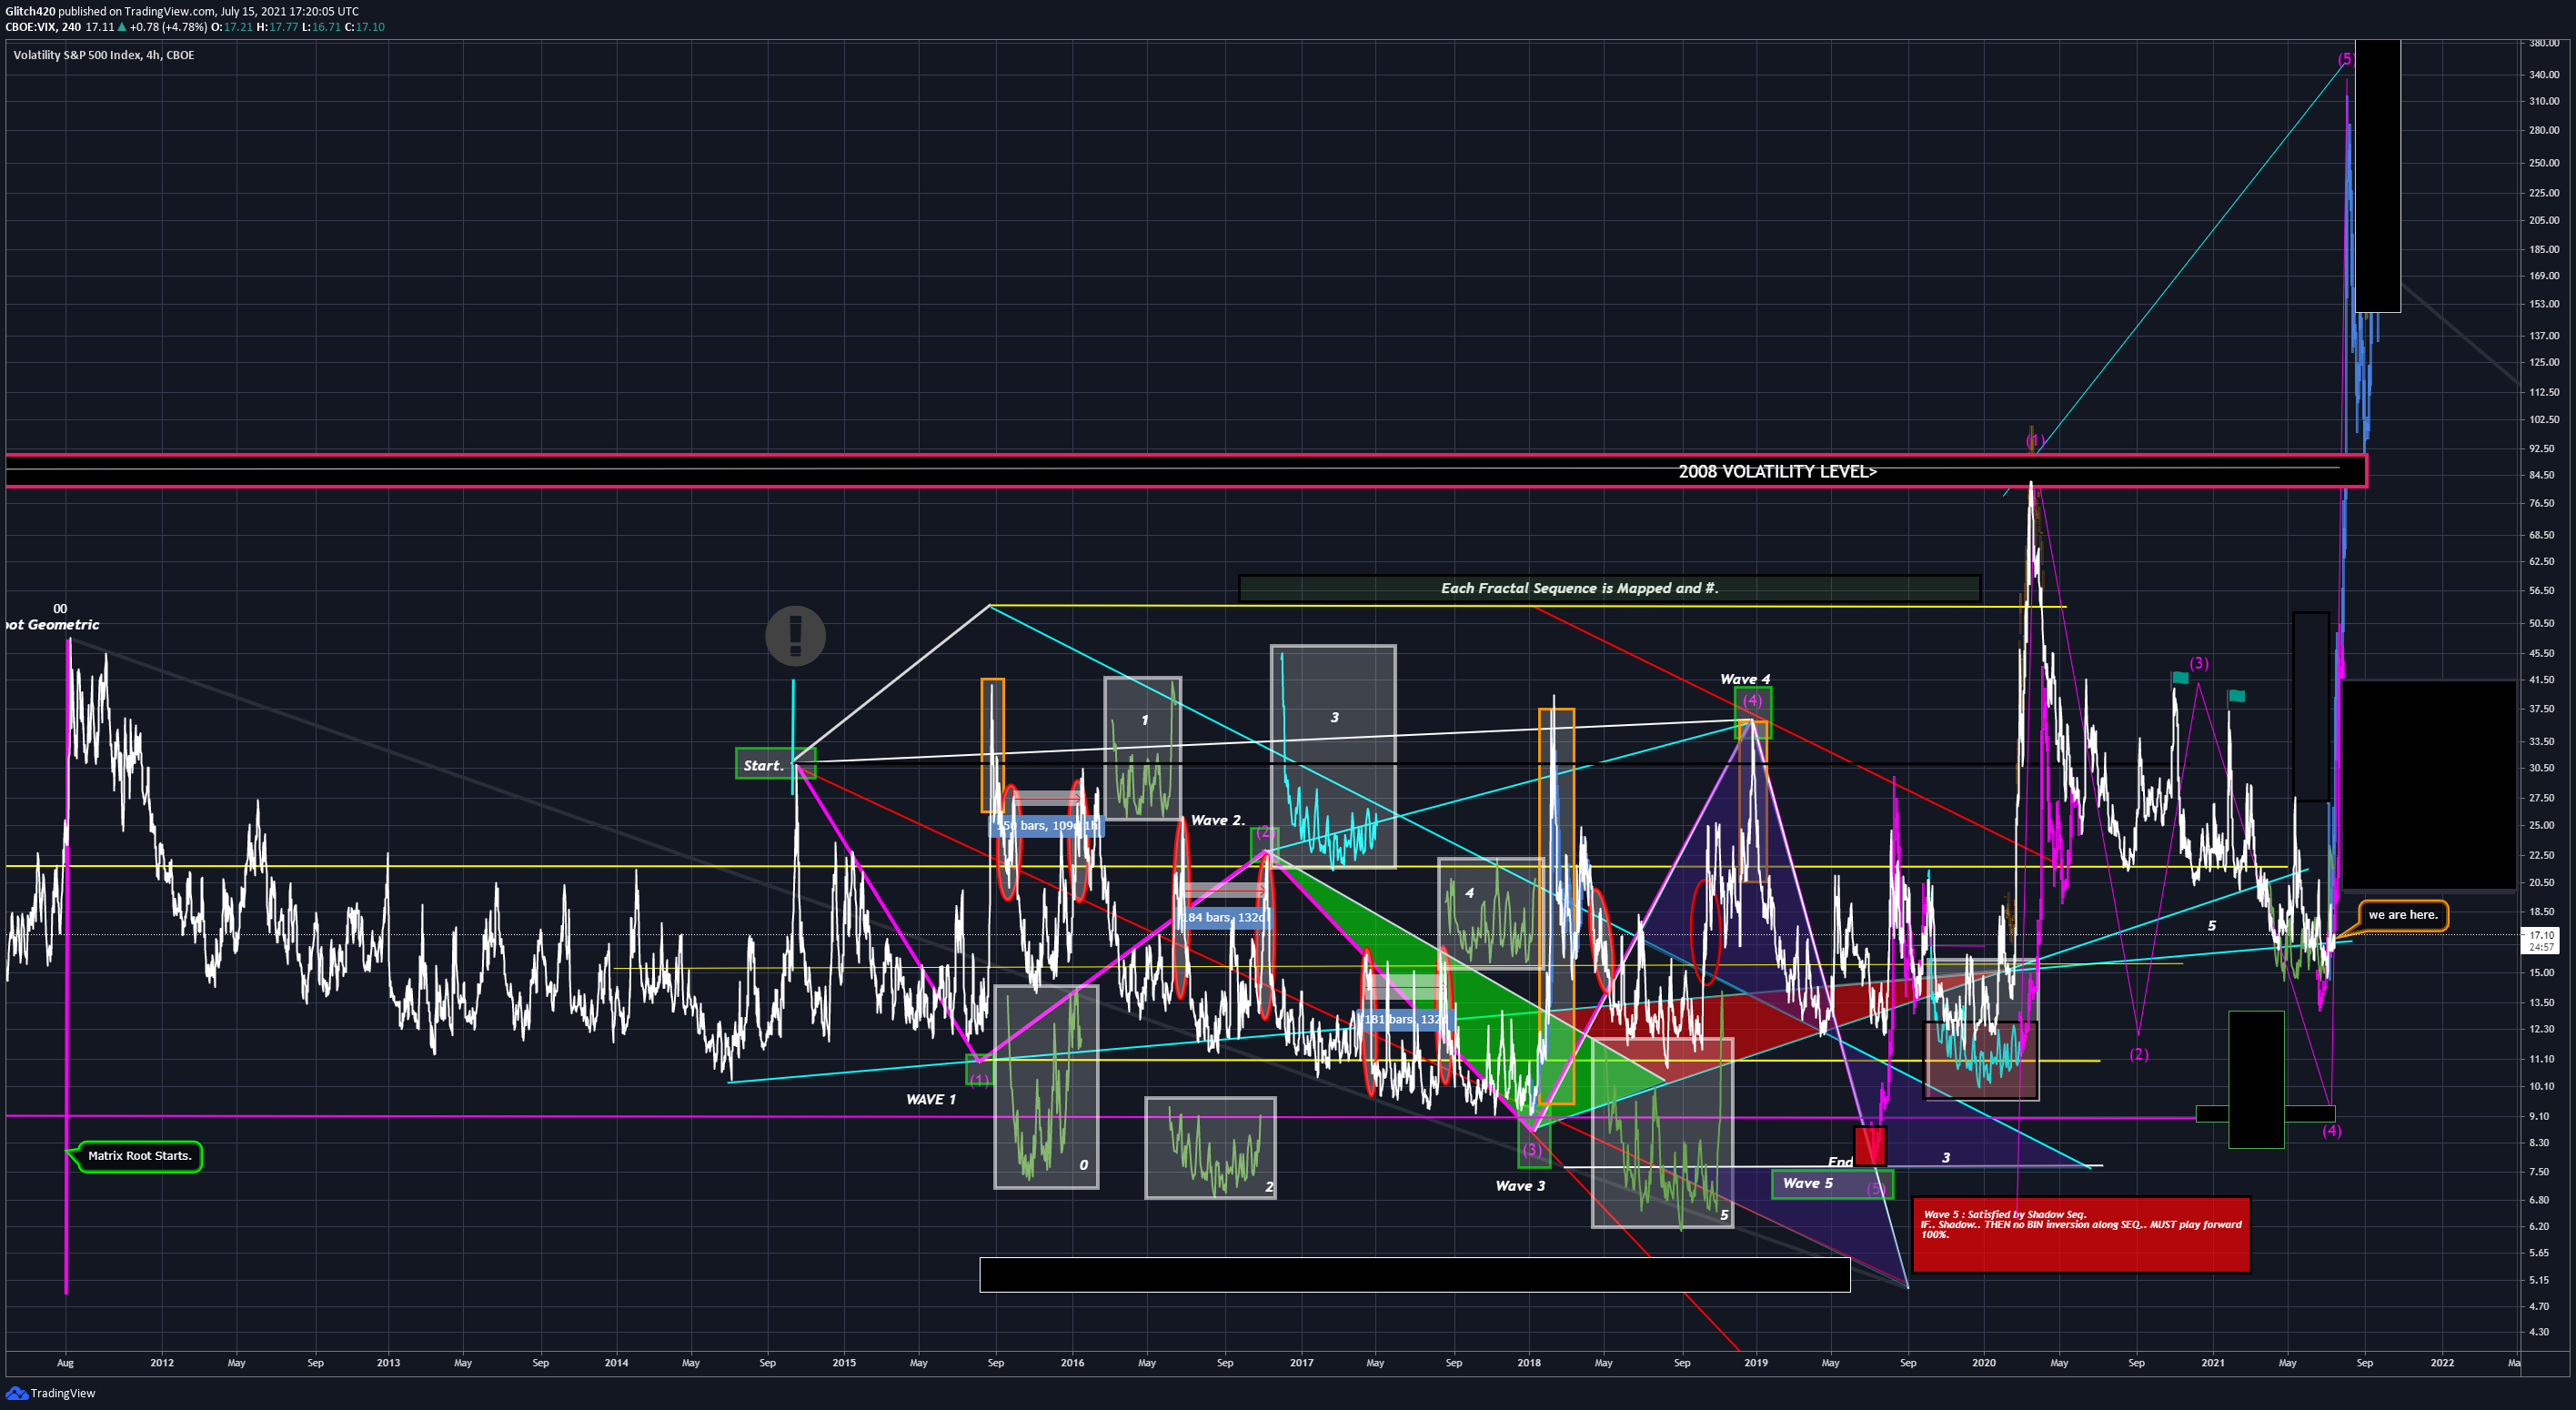This screenshot has height=1410, width=2576.
Task: Click the grey fractal box numbered 4
Action: 1491,913
